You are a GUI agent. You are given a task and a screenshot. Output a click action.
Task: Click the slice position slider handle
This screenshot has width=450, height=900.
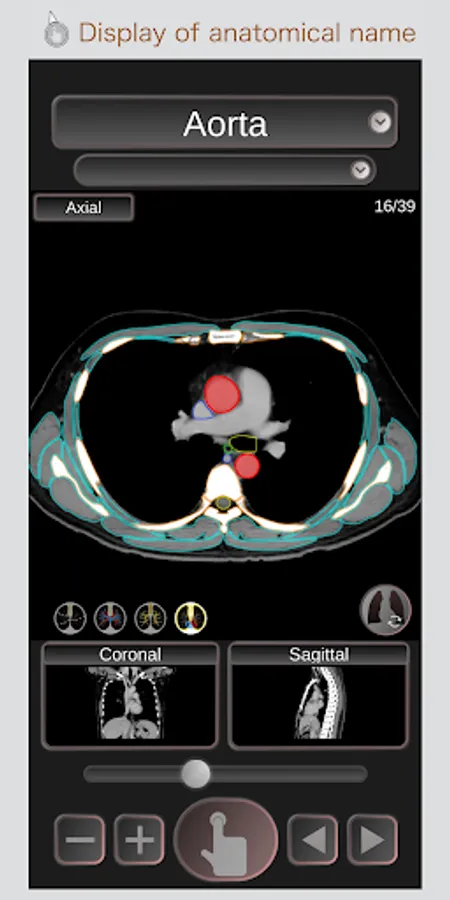tap(196, 774)
